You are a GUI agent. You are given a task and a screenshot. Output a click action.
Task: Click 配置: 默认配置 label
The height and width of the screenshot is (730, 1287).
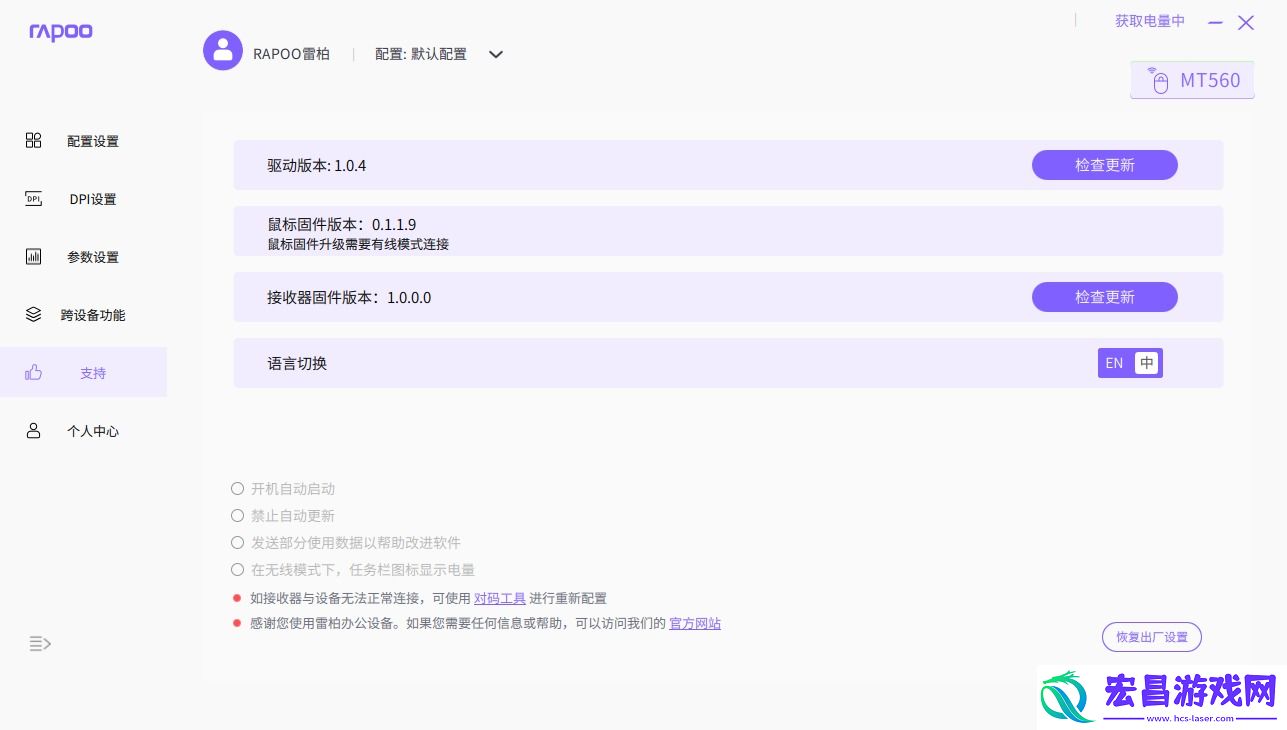tap(421, 54)
